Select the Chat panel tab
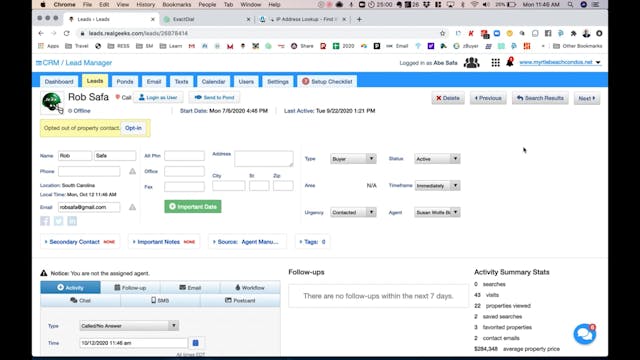Viewport: 640px width, 360px height. [80, 300]
